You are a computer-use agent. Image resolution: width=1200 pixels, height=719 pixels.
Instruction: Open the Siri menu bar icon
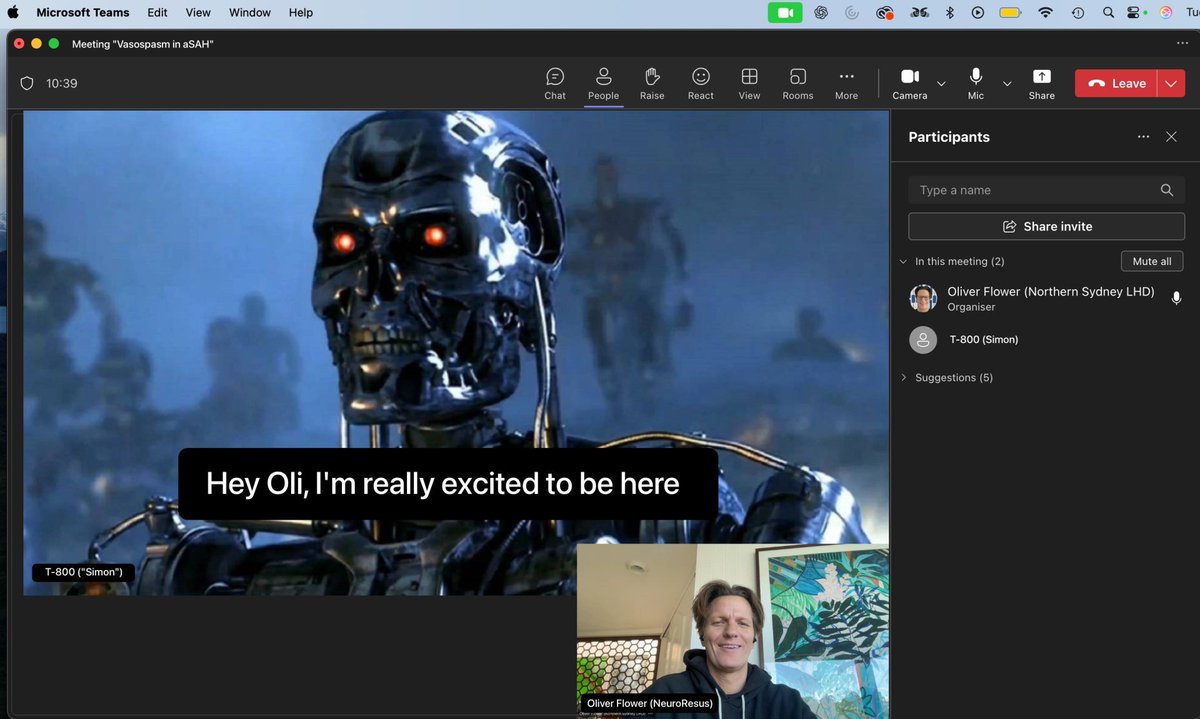[x=1166, y=12]
